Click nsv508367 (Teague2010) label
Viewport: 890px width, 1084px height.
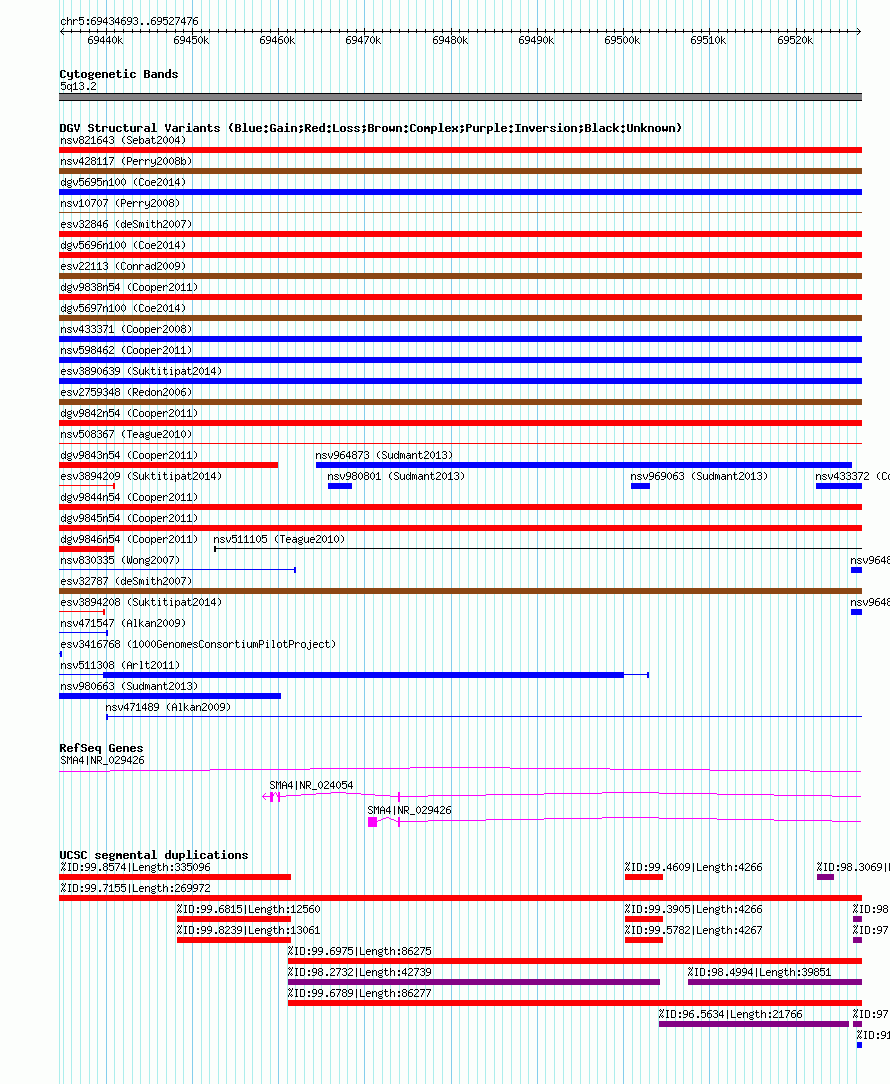(x=126, y=434)
